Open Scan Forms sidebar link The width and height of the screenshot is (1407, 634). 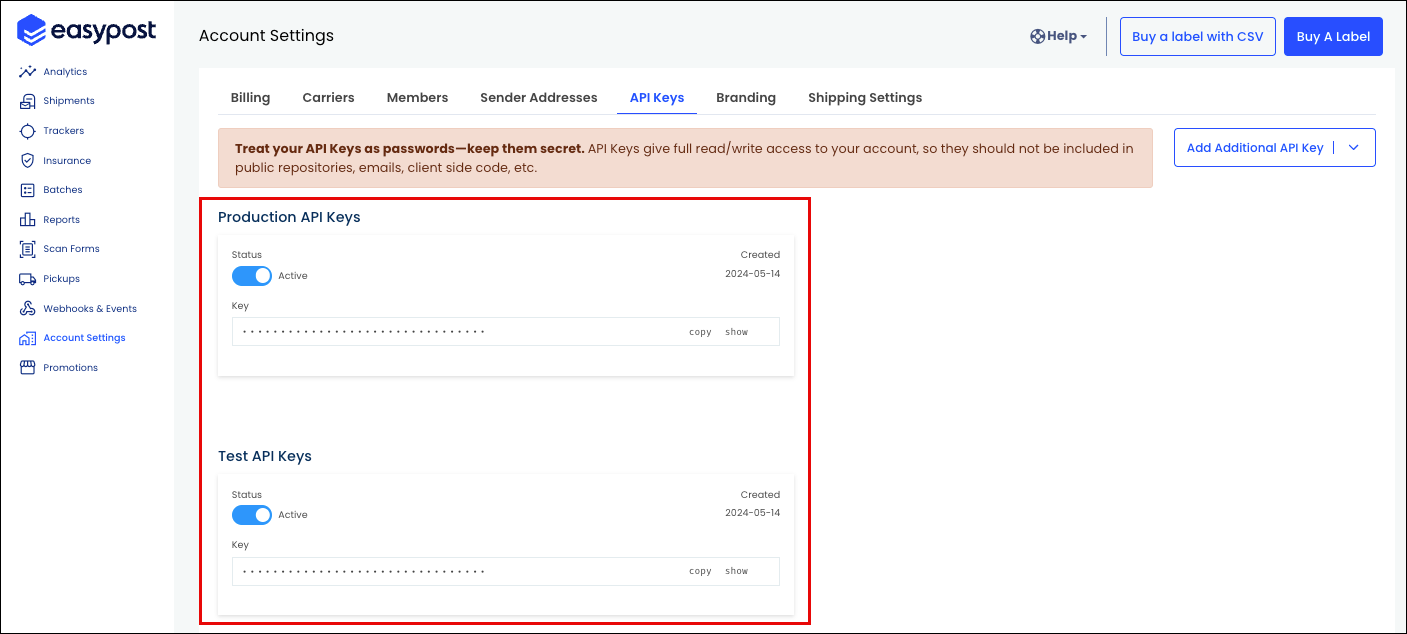coord(71,249)
